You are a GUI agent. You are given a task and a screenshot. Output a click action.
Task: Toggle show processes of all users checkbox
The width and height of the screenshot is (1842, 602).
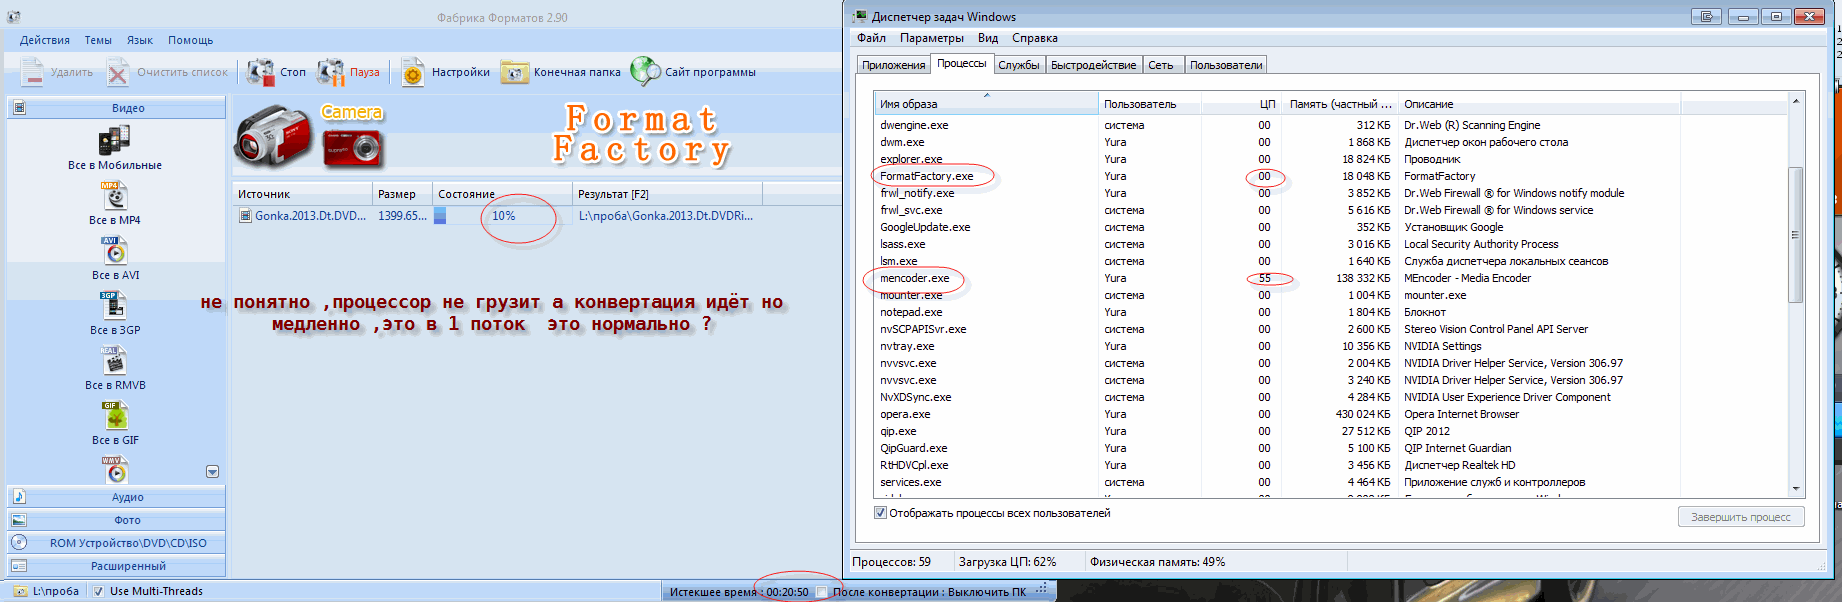[x=880, y=513]
